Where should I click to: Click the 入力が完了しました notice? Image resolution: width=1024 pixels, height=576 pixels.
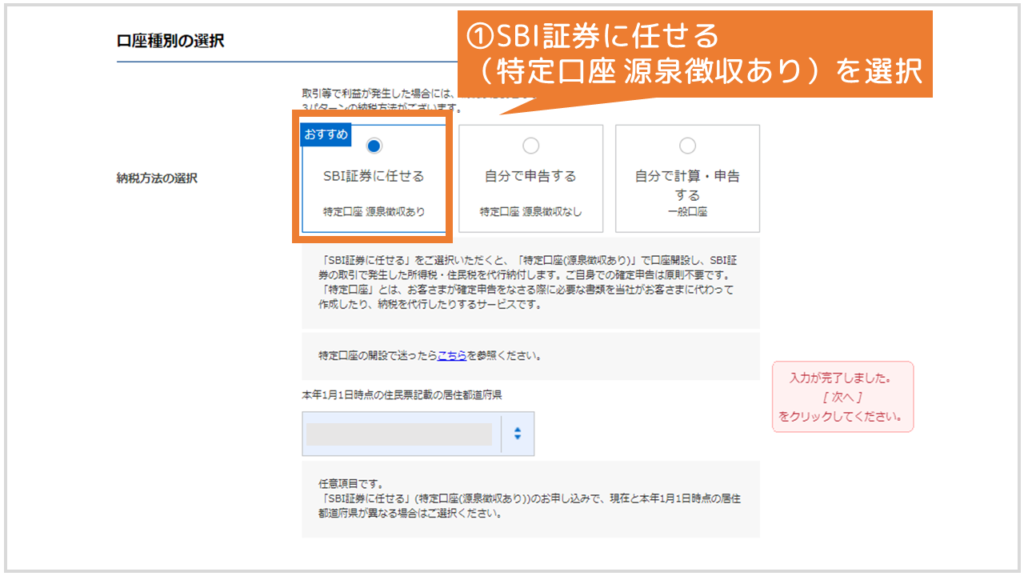pyautogui.click(x=842, y=397)
